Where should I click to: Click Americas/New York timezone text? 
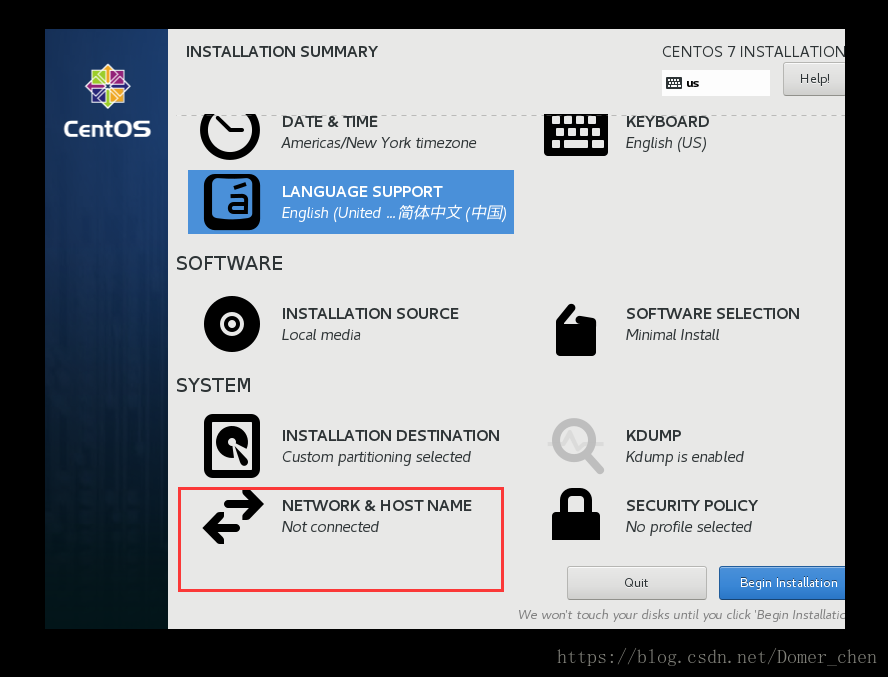[x=379, y=143]
